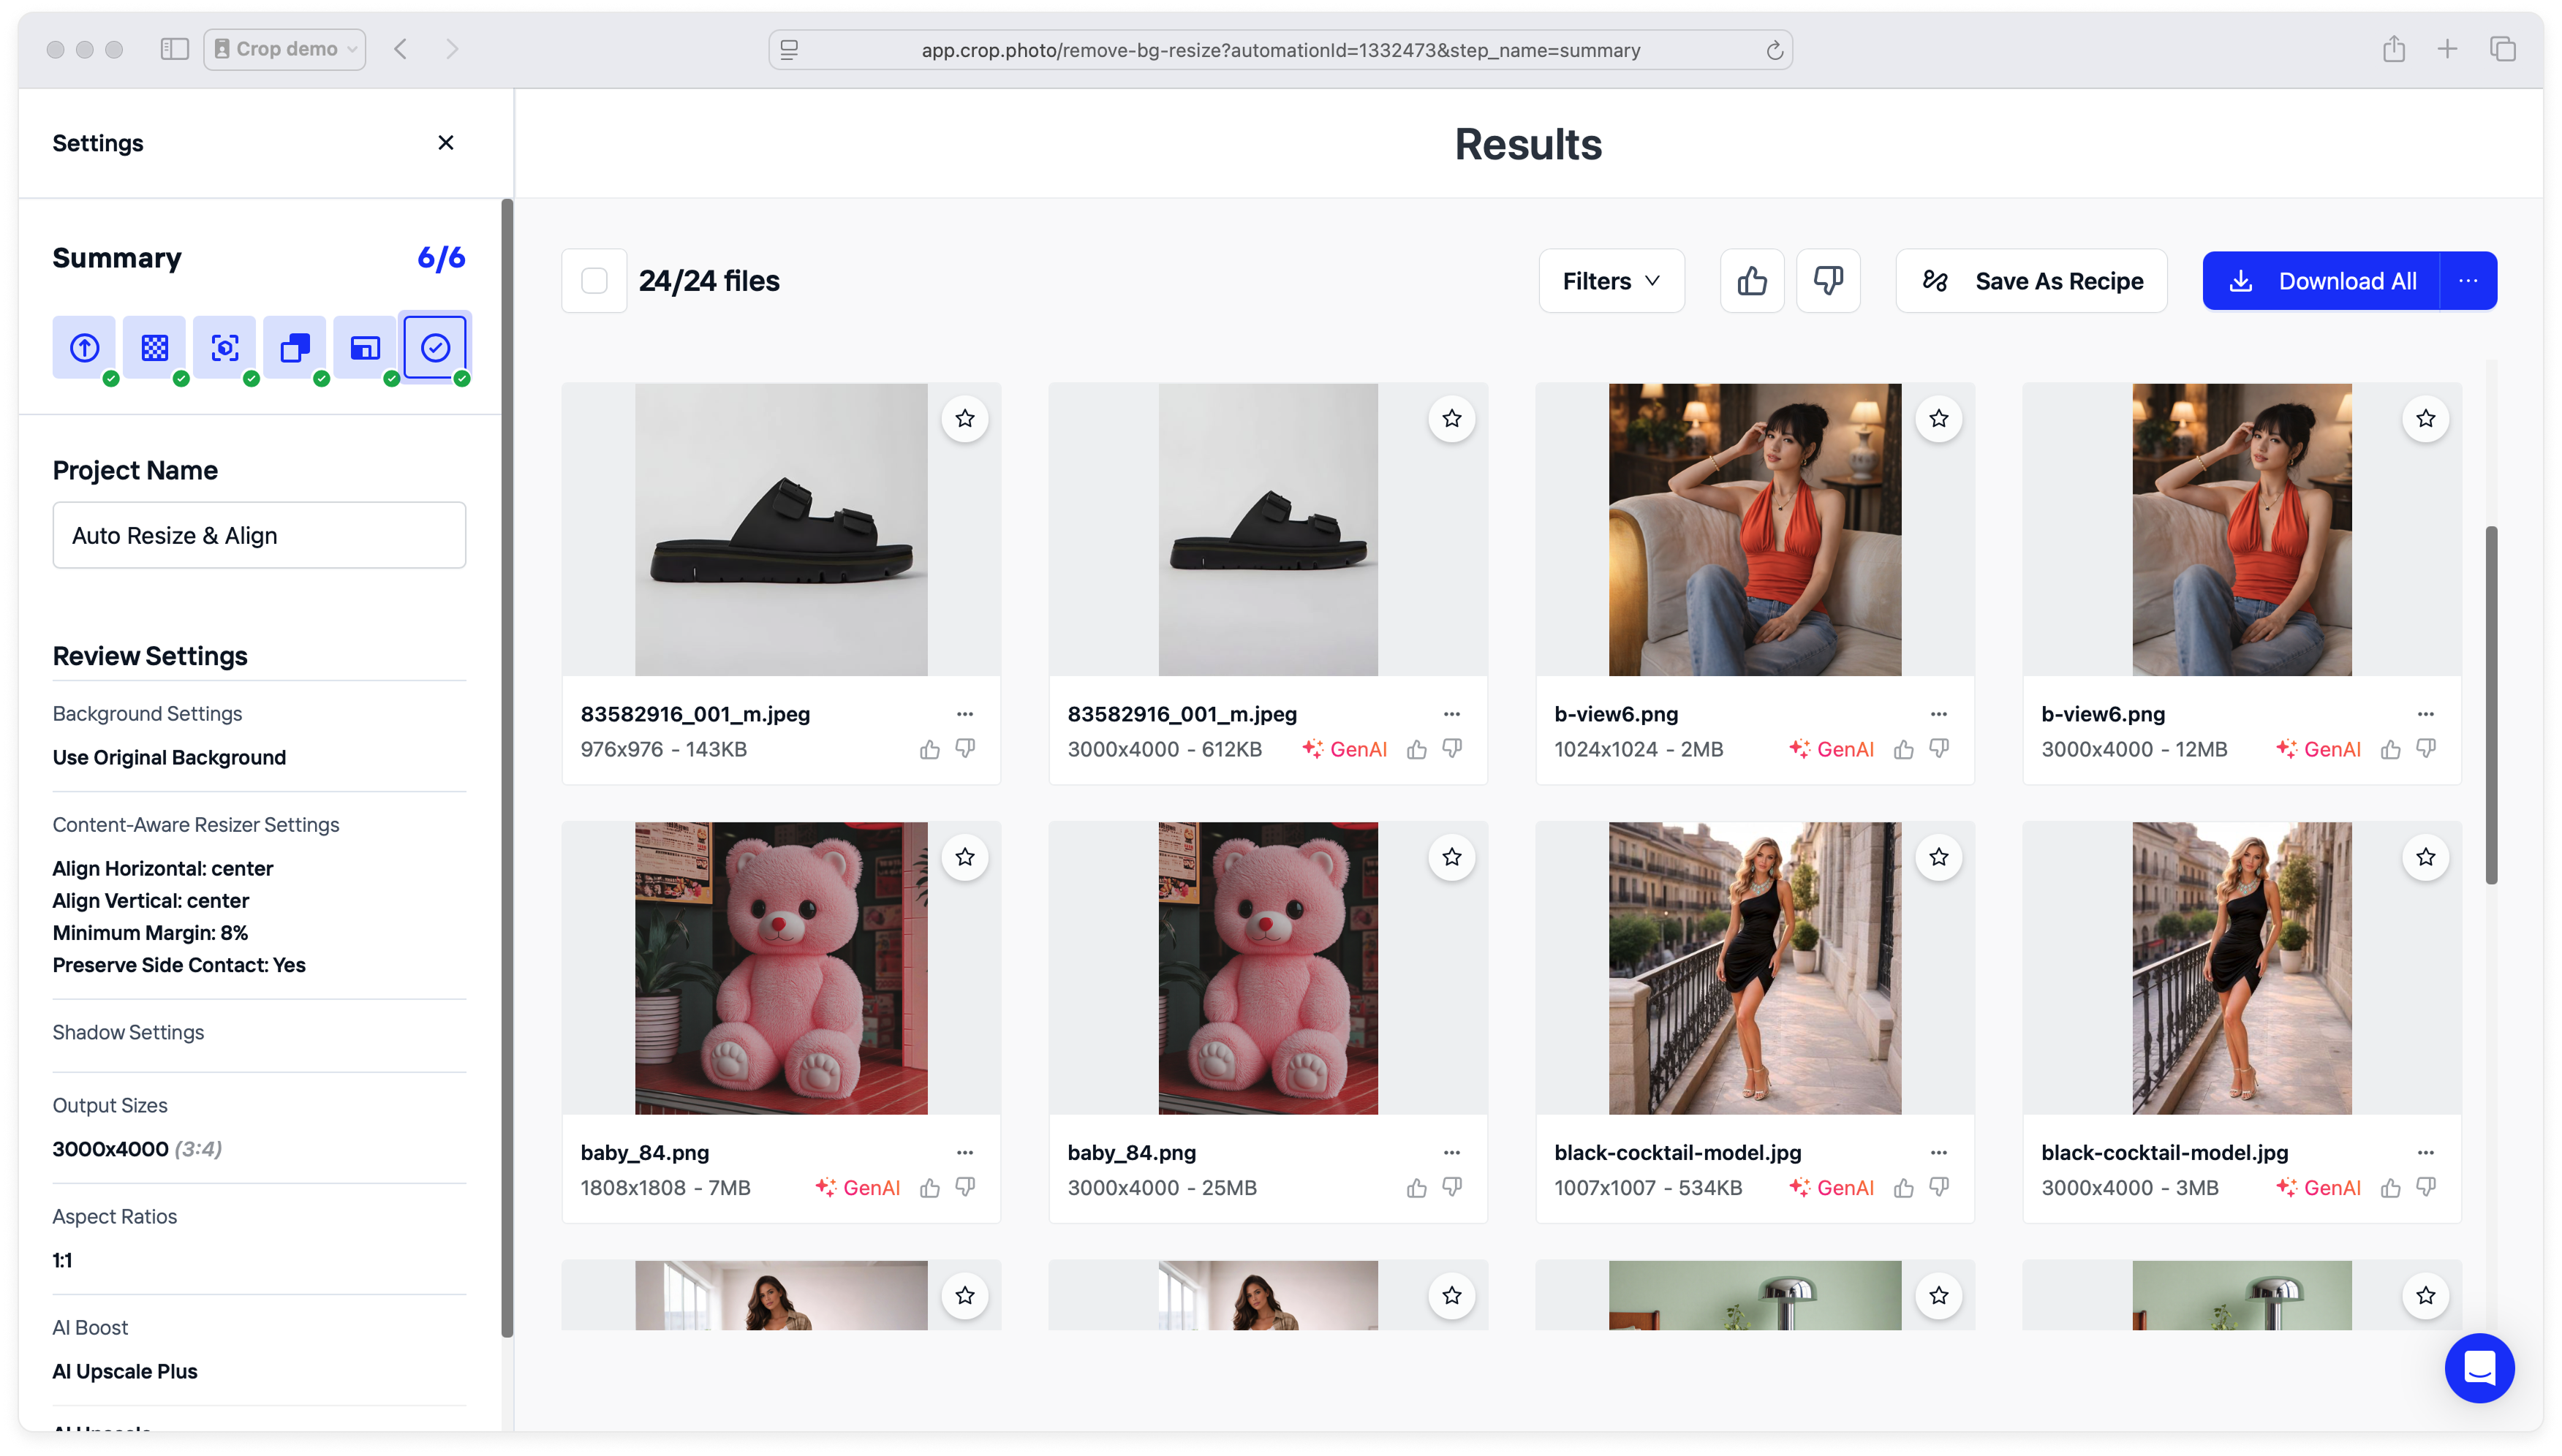The height and width of the screenshot is (1456, 2562).
Task: Open more options for 1024x1024 b-view6.png
Action: tap(1939, 714)
